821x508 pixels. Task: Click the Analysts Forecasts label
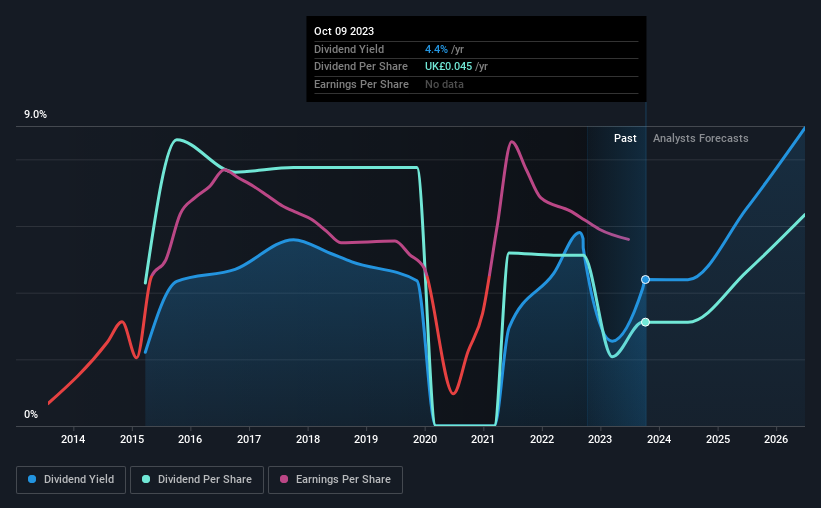point(701,138)
